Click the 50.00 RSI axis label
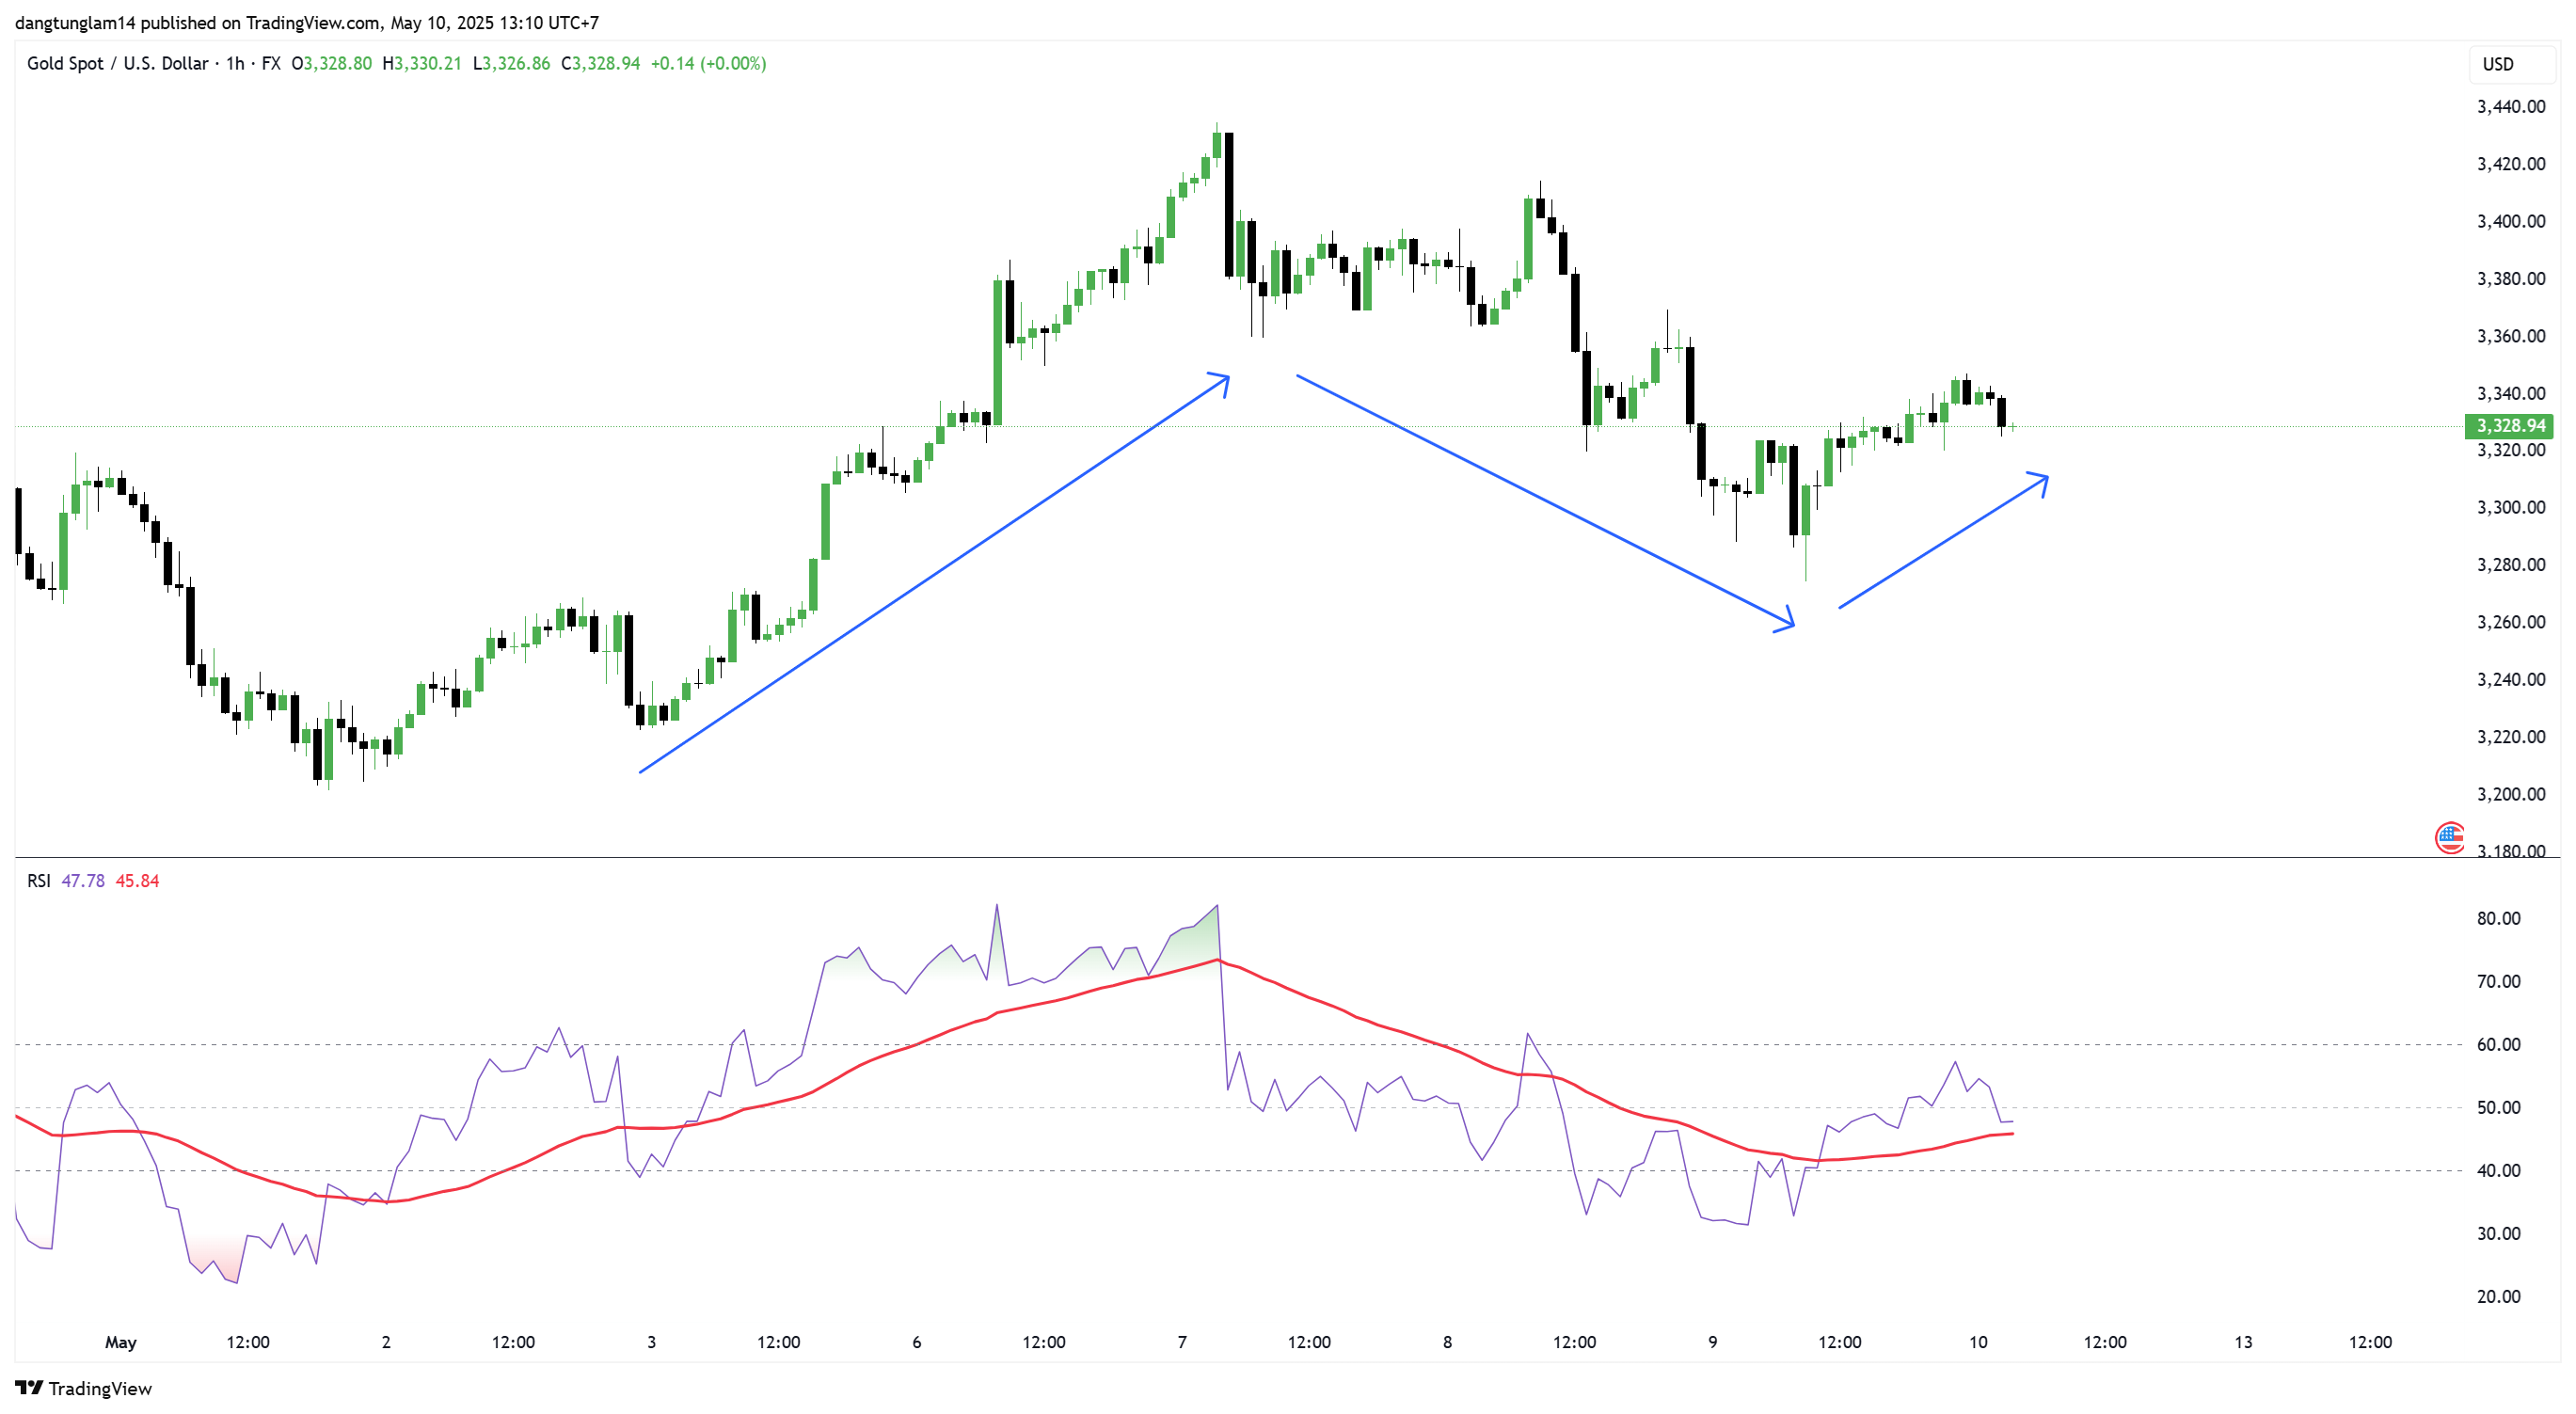The width and height of the screenshot is (2576, 1414). point(2498,1107)
